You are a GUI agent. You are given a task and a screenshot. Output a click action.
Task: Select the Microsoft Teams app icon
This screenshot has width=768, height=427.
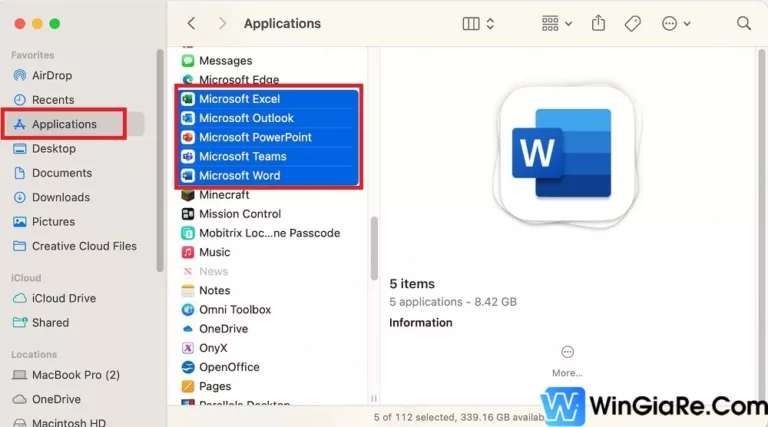pos(187,156)
